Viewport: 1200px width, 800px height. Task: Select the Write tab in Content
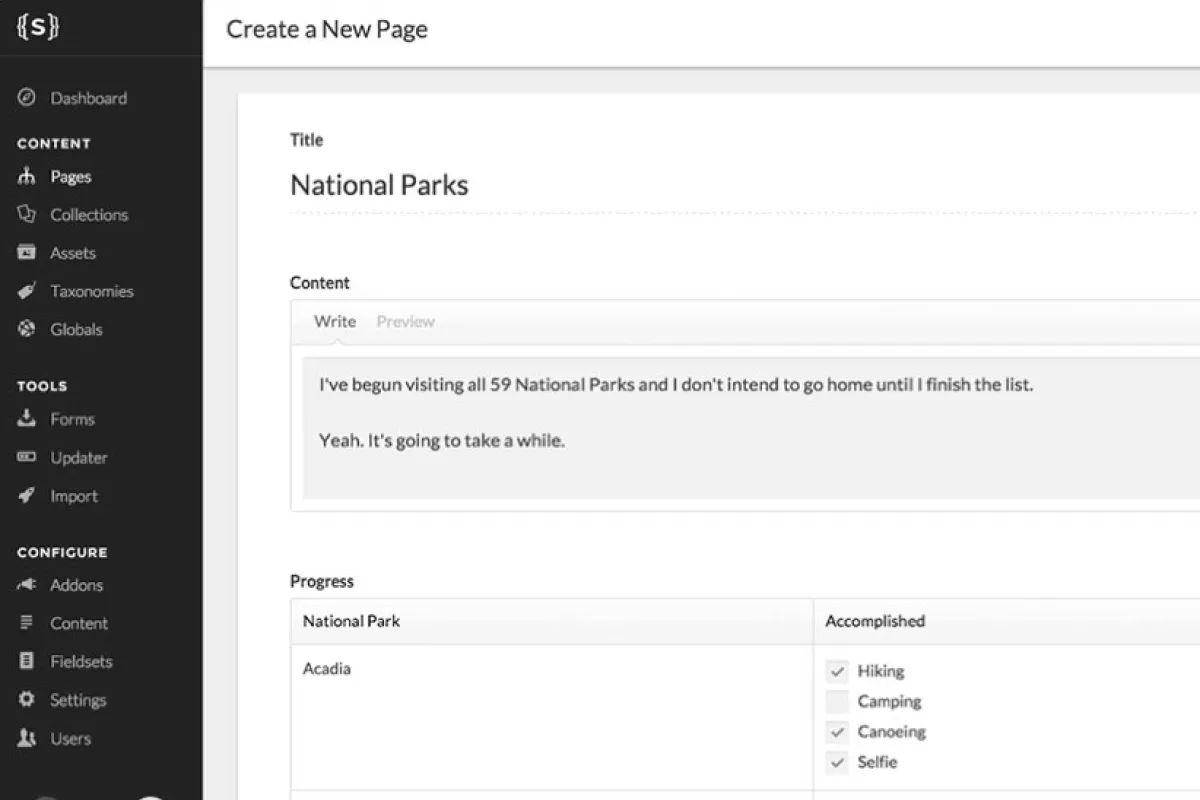tap(334, 322)
